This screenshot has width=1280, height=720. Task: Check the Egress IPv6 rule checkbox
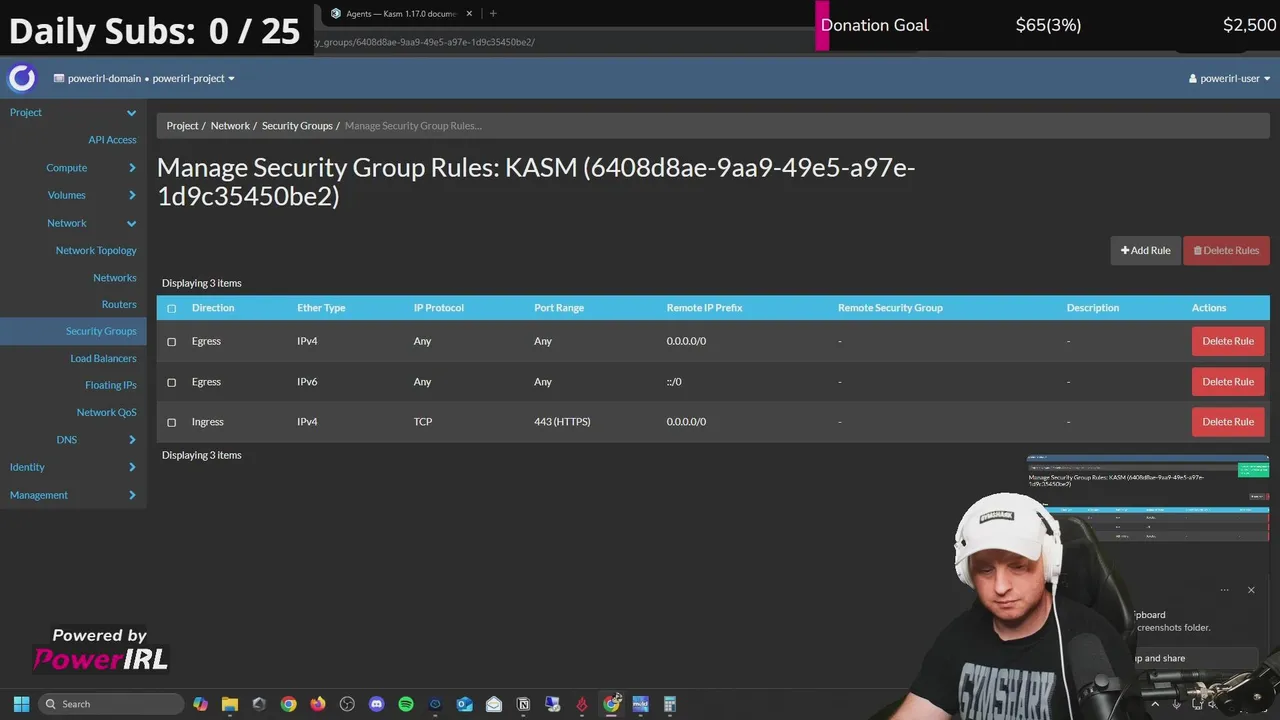click(x=171, y=382)
